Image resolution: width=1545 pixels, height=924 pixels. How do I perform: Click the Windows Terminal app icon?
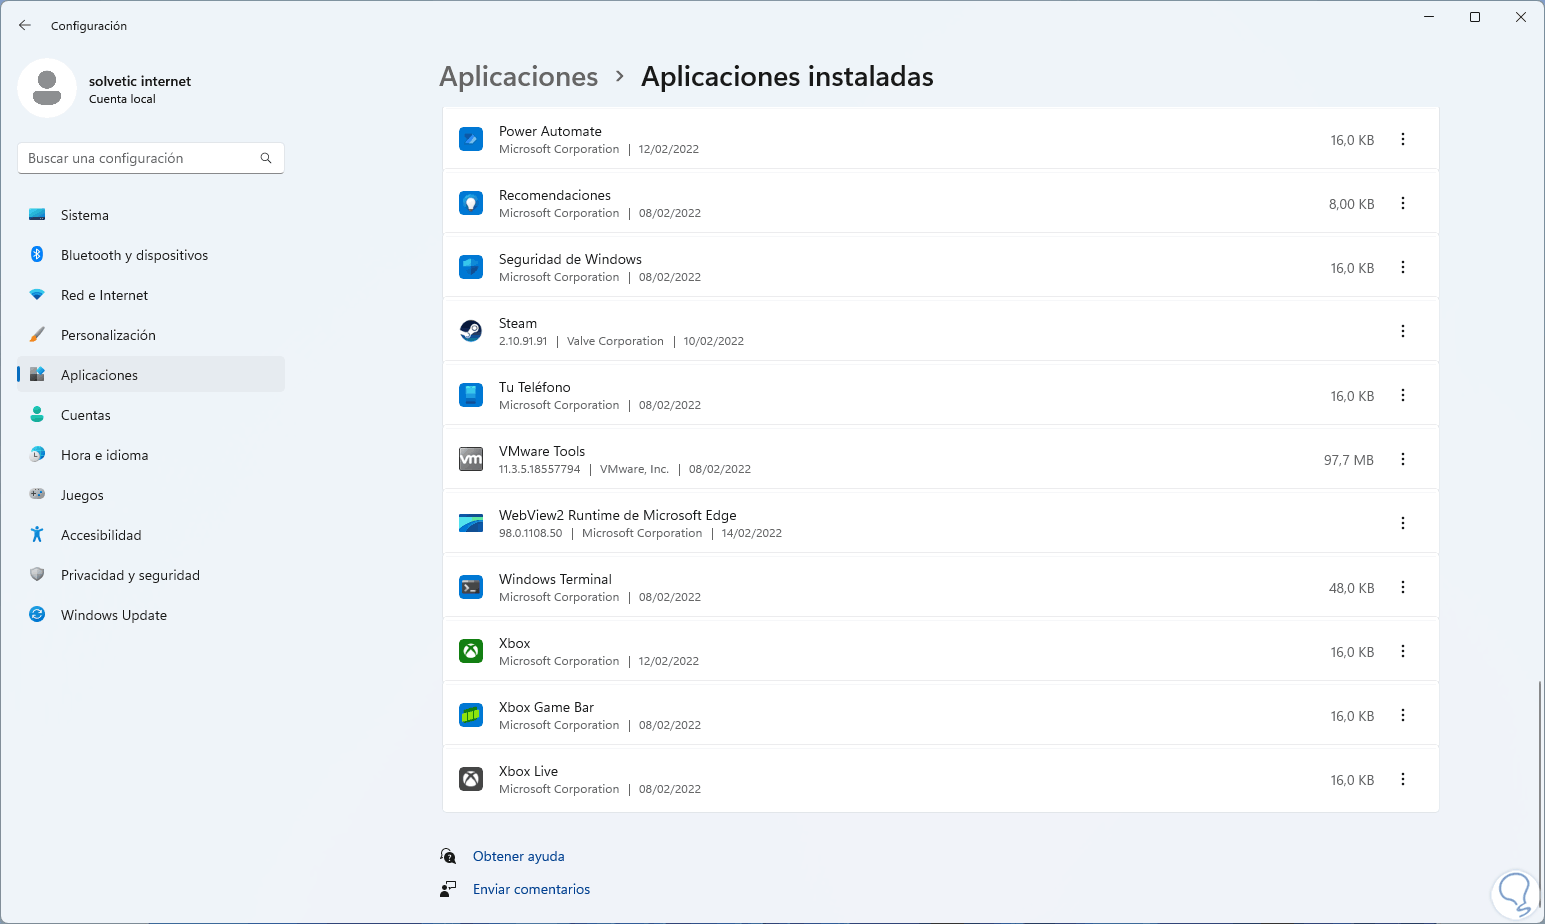pos(471,587)
